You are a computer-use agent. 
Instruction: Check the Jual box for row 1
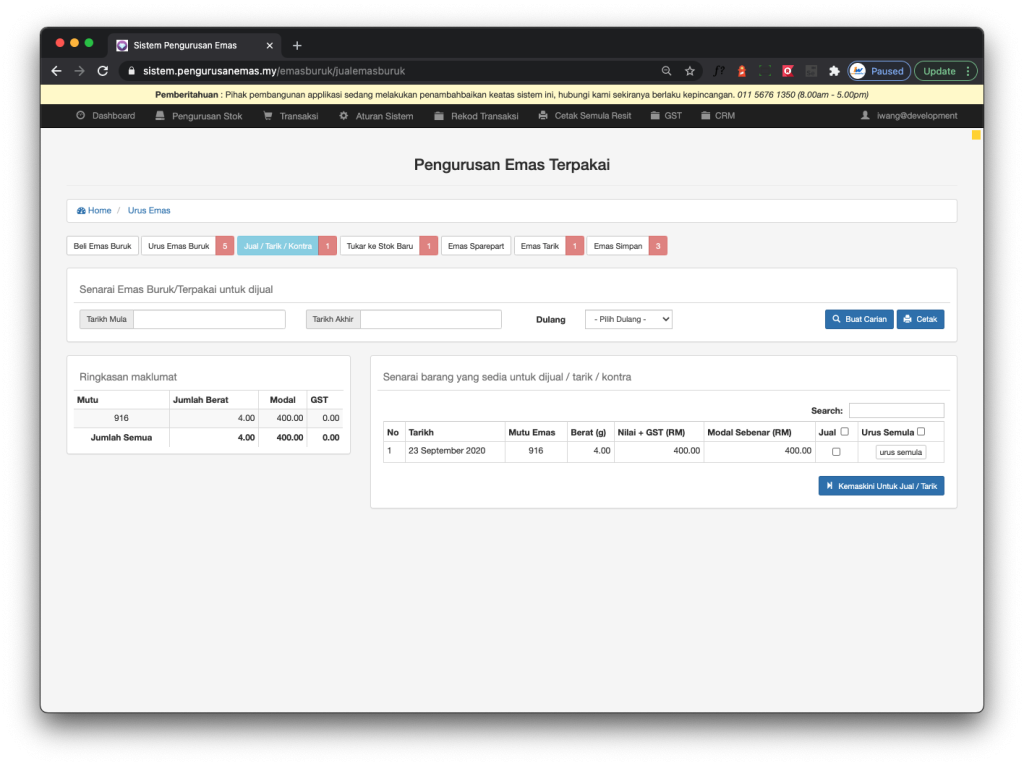[x=836, y=452]
